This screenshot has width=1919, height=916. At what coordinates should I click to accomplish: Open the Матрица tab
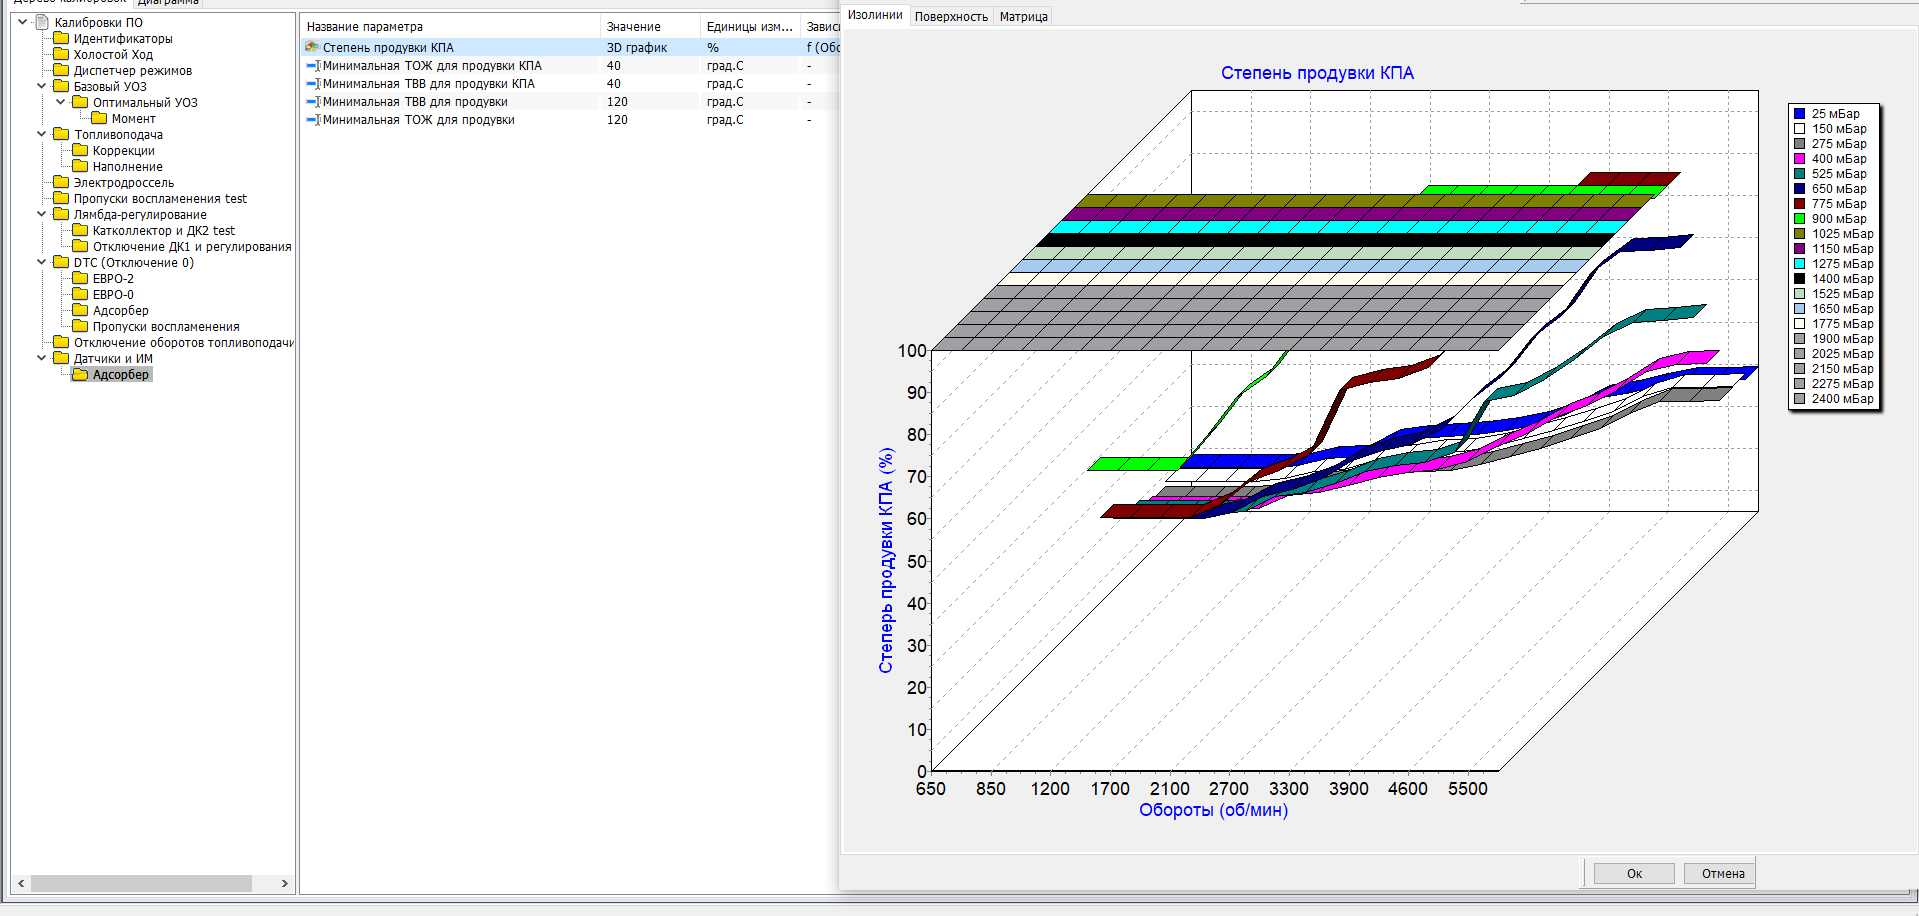tap(1023, 17)
